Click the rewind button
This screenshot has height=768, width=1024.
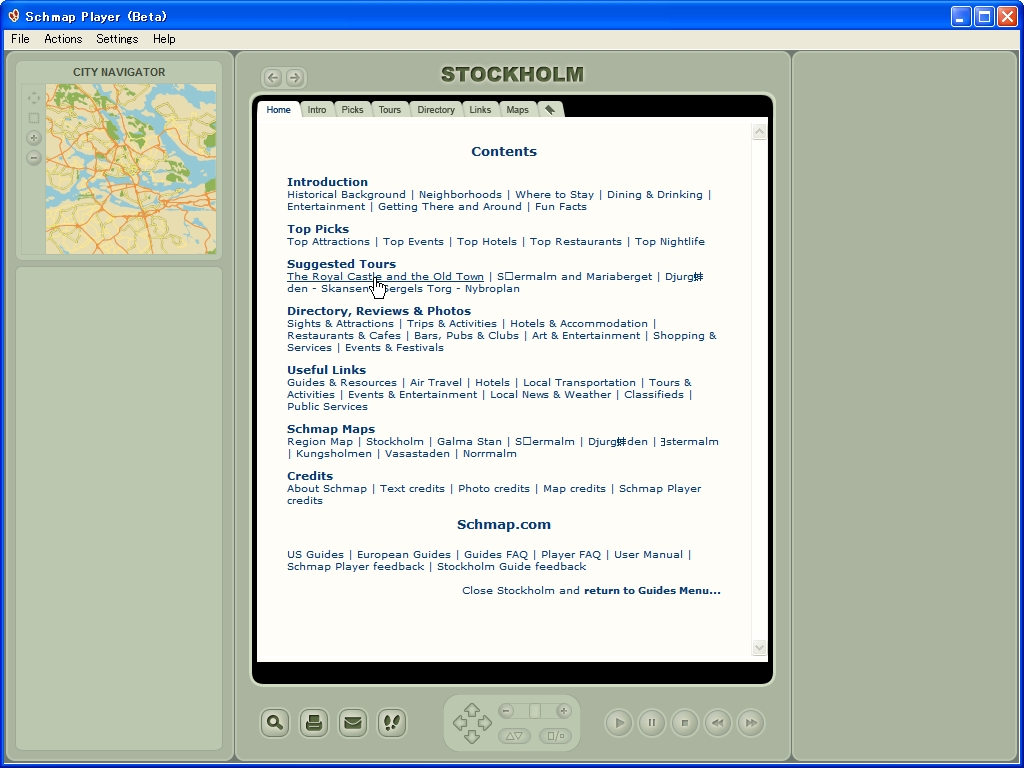pyautogui.click(x=718, y=723)
